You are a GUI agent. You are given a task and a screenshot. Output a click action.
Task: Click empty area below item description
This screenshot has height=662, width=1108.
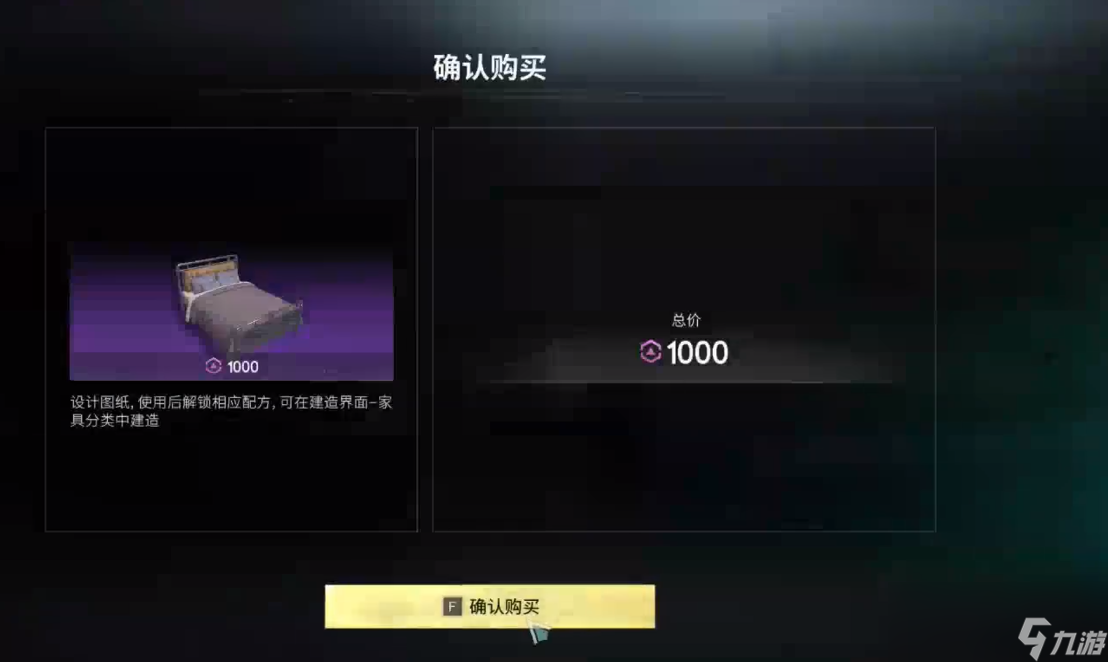231,480
